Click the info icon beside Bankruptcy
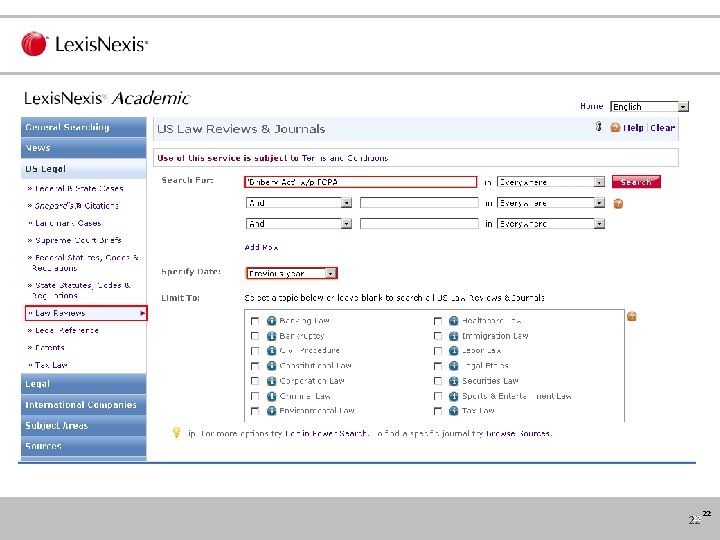The image size is (720, 540). pos(271,336)
